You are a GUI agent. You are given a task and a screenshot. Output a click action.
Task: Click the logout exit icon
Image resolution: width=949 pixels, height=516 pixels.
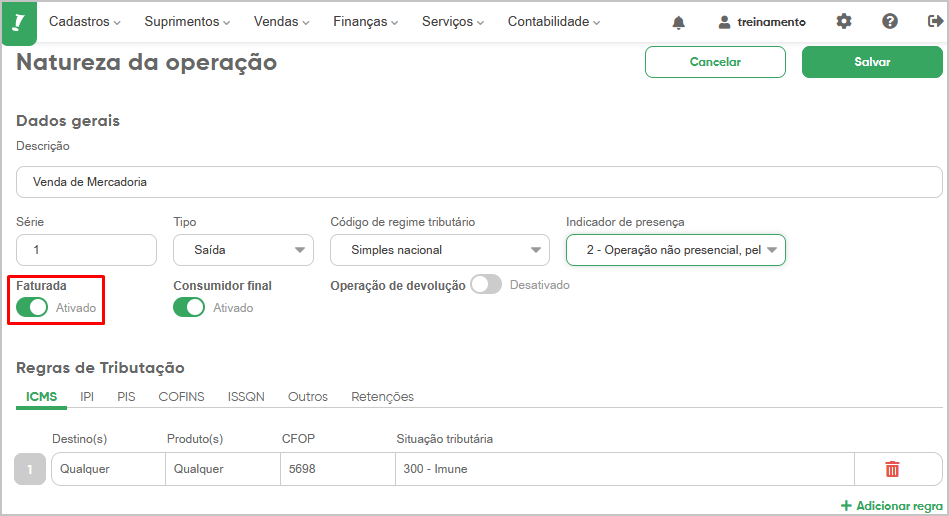point(935,22)
